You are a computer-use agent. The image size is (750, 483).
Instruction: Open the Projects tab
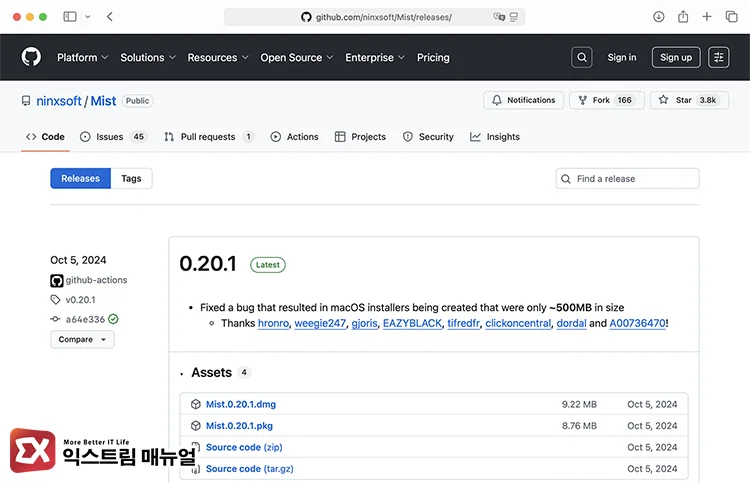coord(360,137)
